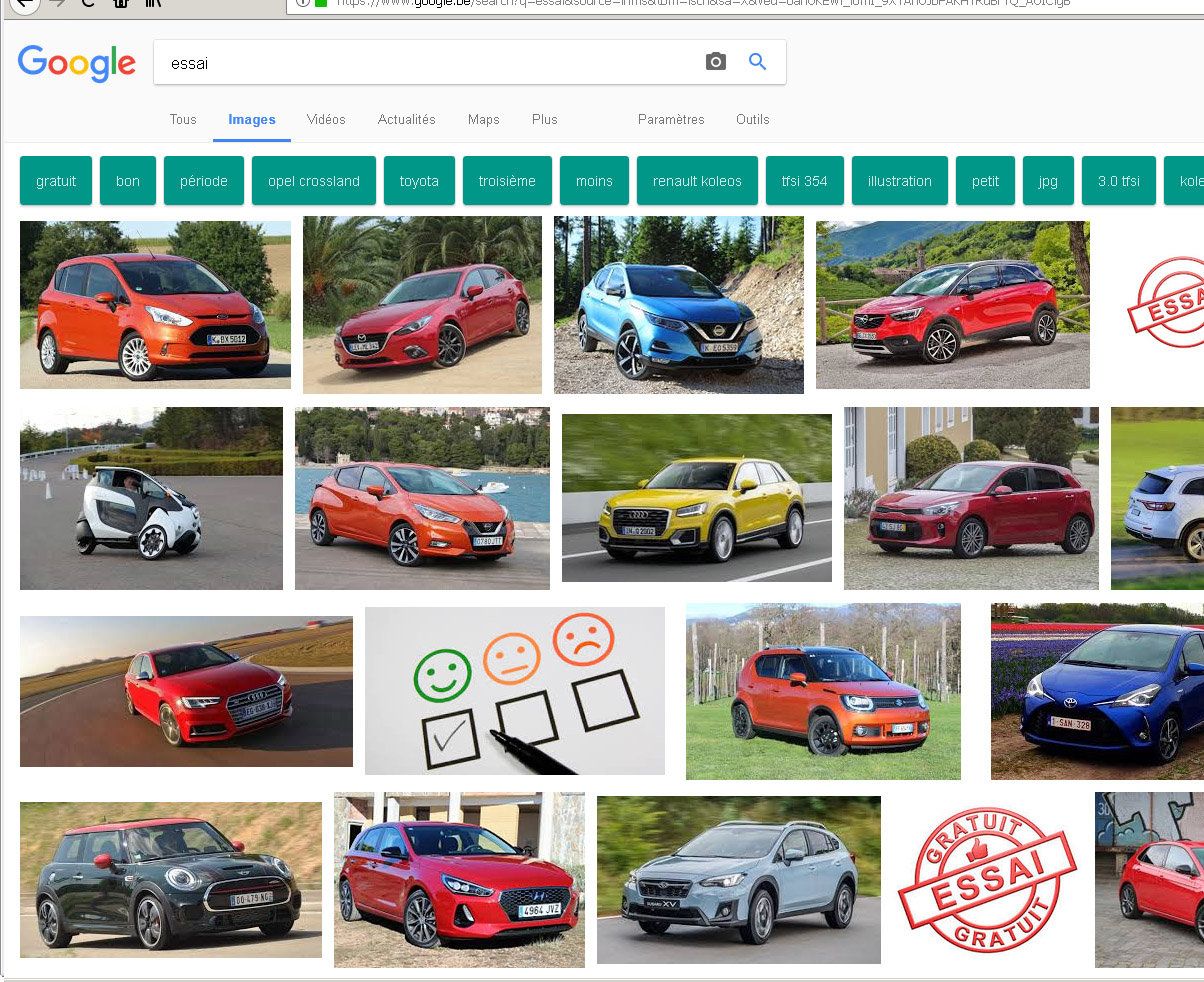This screenshot has height=982, width=1204.
Task: Open the smiley checkbox survey image
Action: 515,691
